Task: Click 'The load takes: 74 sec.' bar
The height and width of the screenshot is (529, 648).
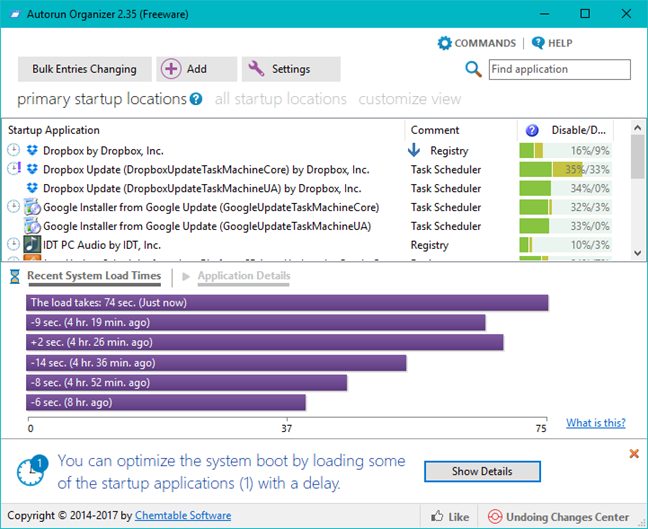Action: point(287,303)
